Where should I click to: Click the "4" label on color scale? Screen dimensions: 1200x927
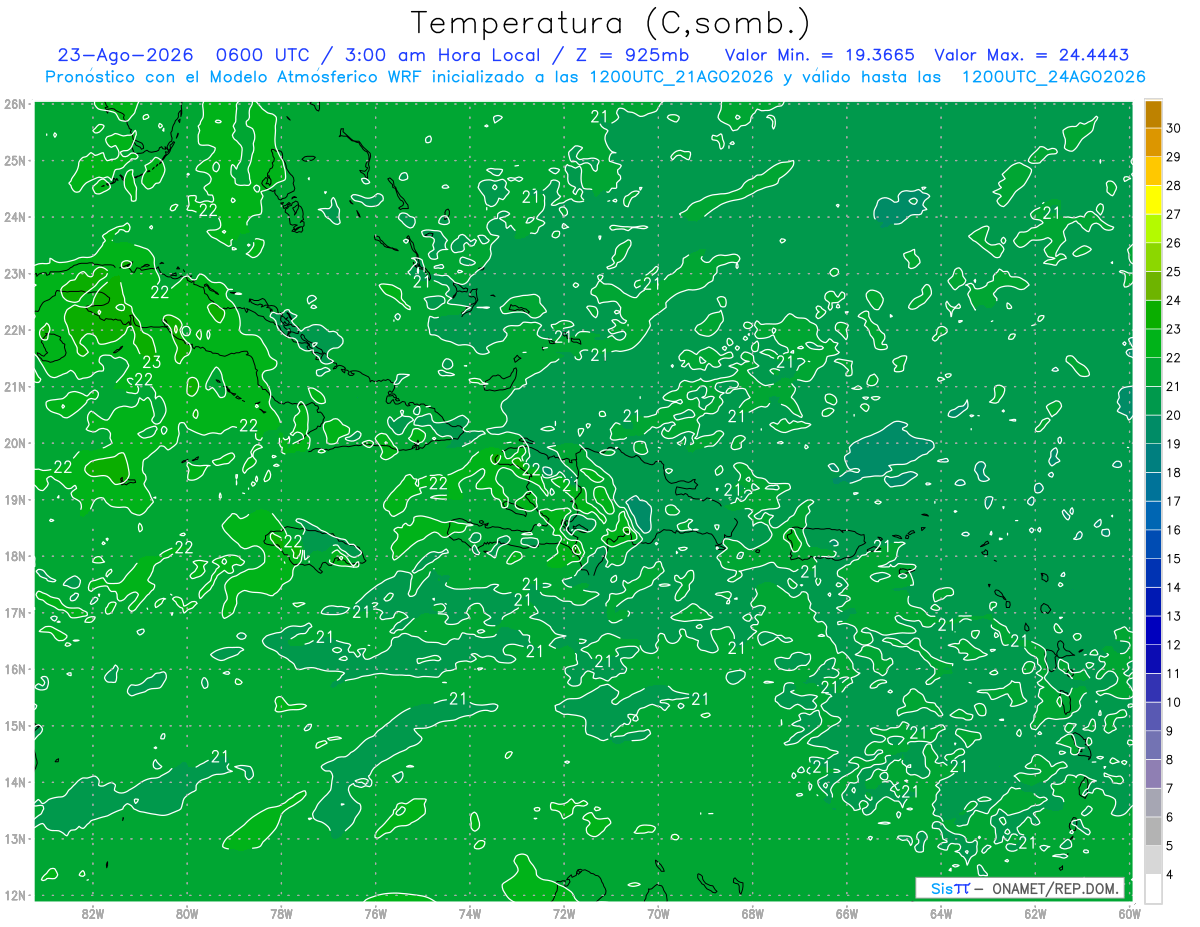tap(1171, 875)
